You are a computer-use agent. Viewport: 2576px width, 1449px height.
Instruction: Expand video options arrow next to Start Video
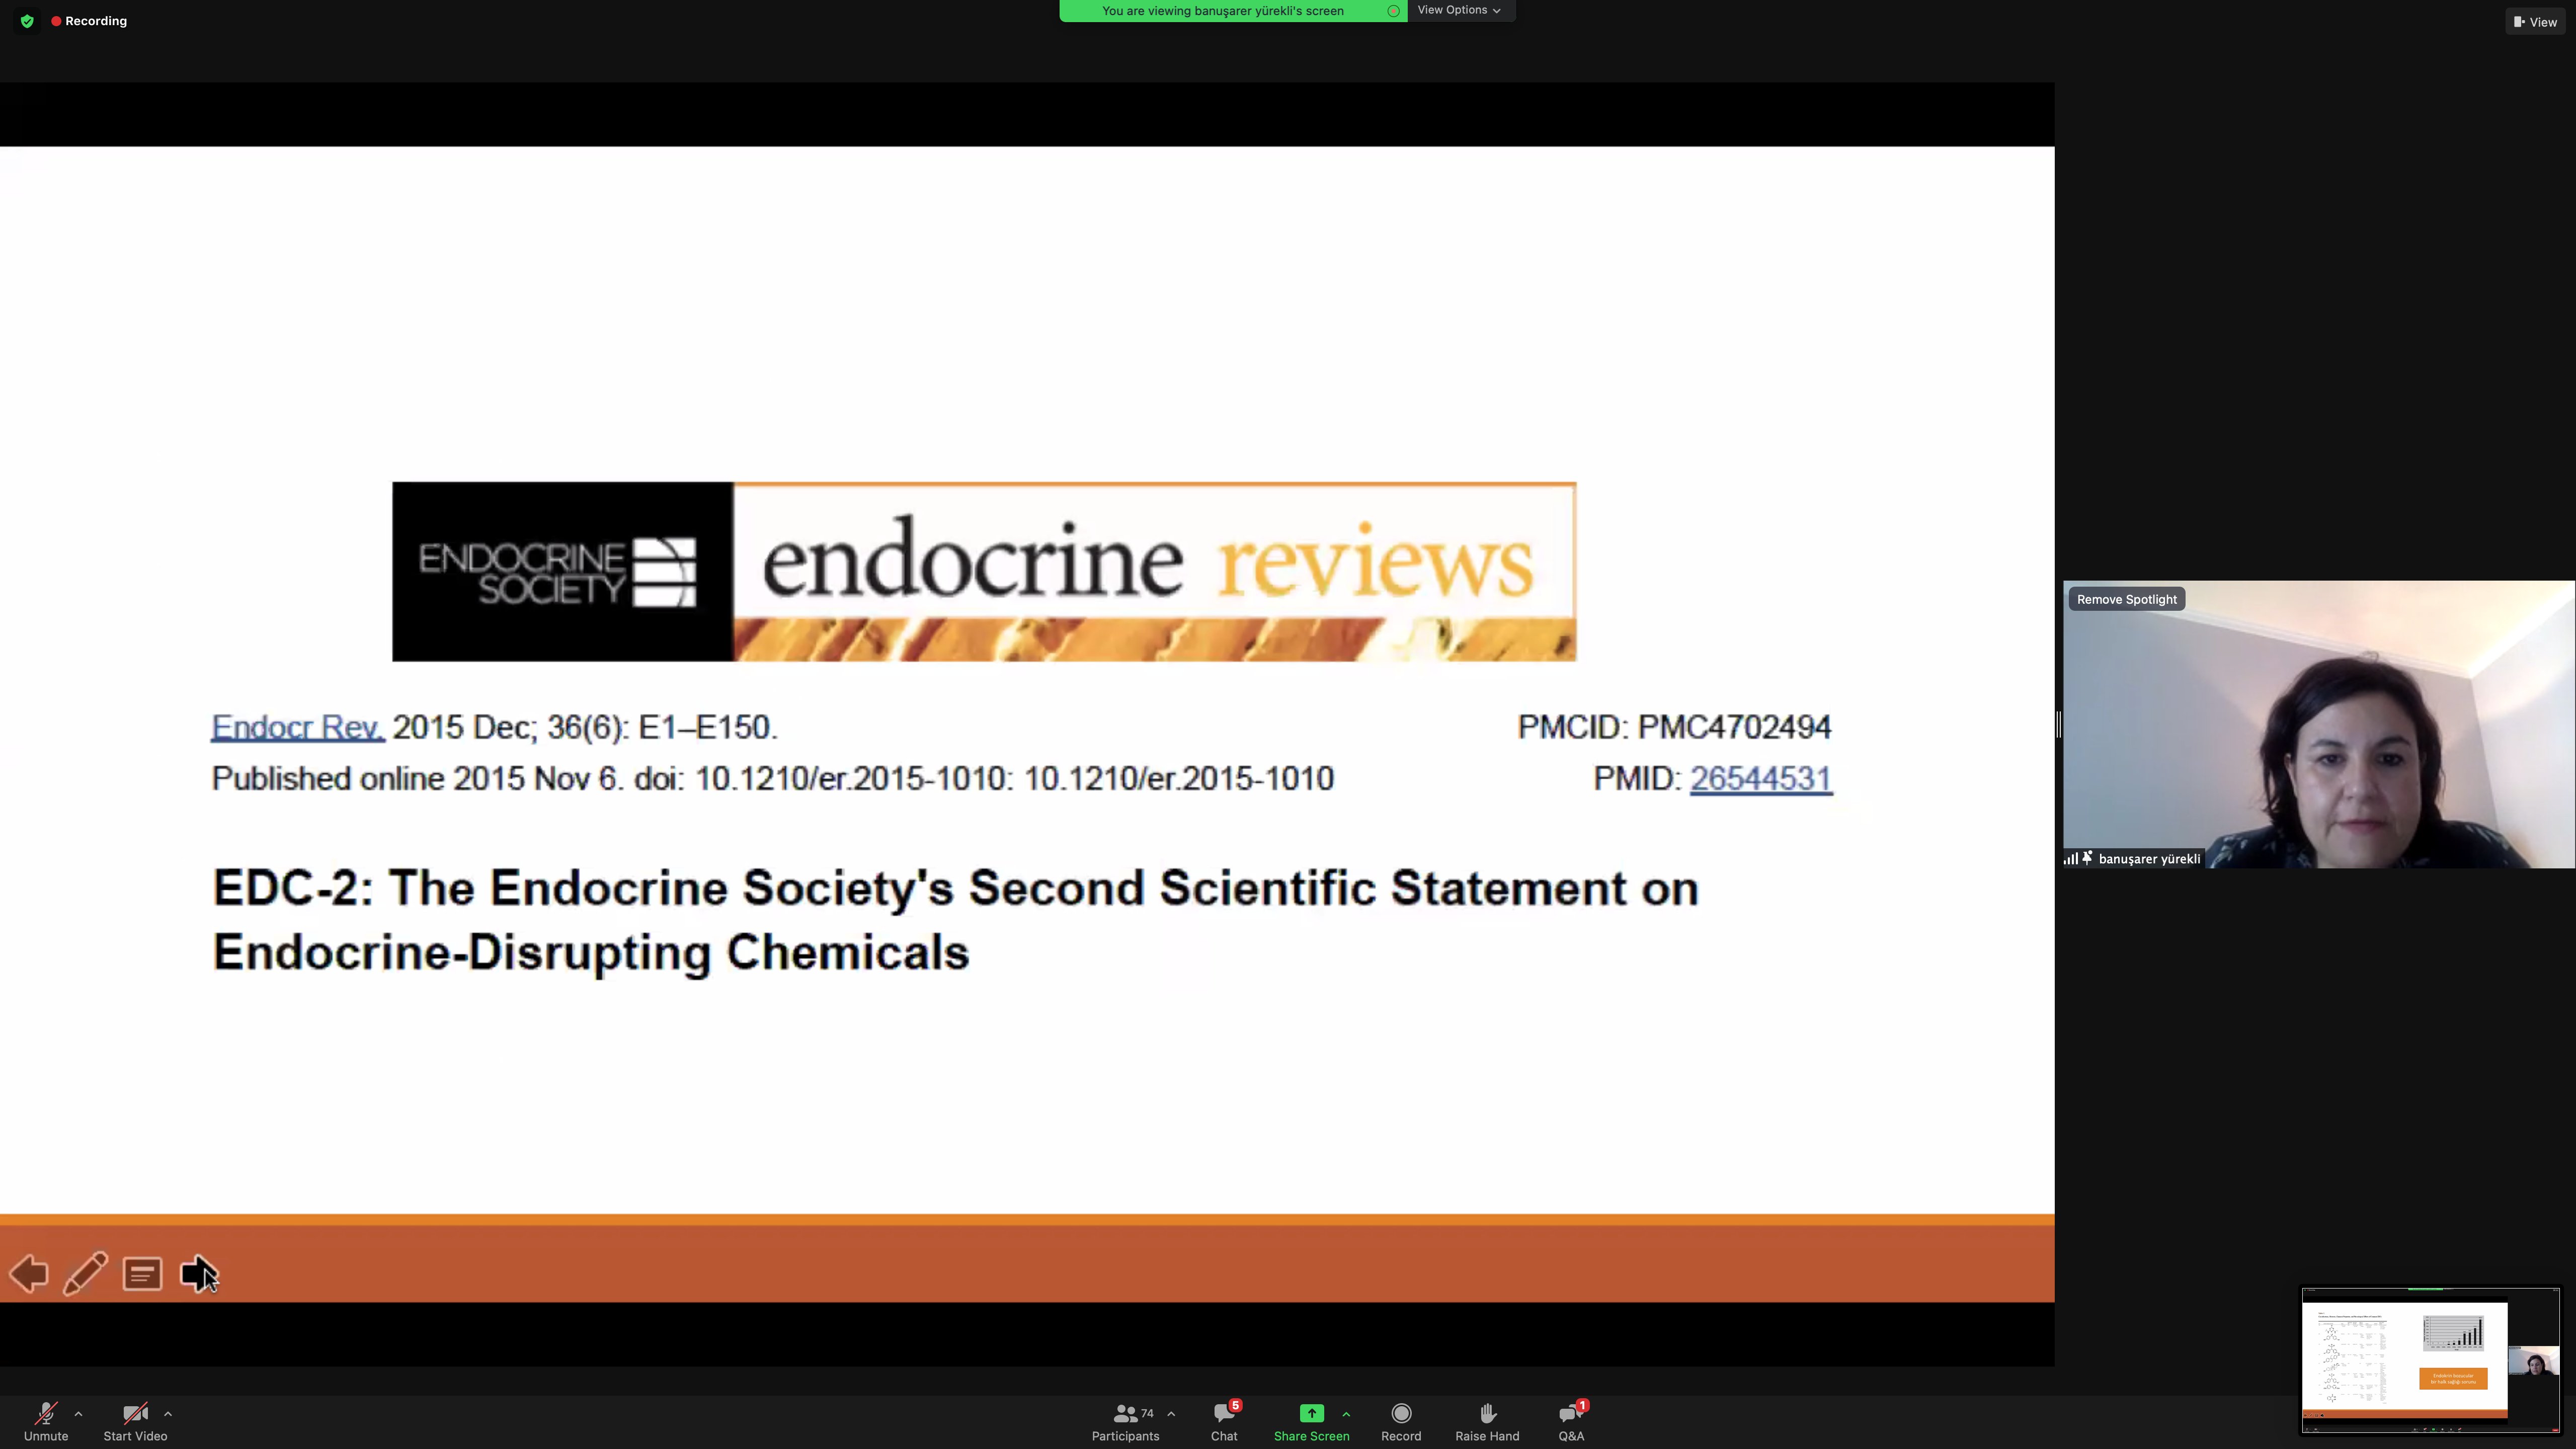coord(168,1414)
